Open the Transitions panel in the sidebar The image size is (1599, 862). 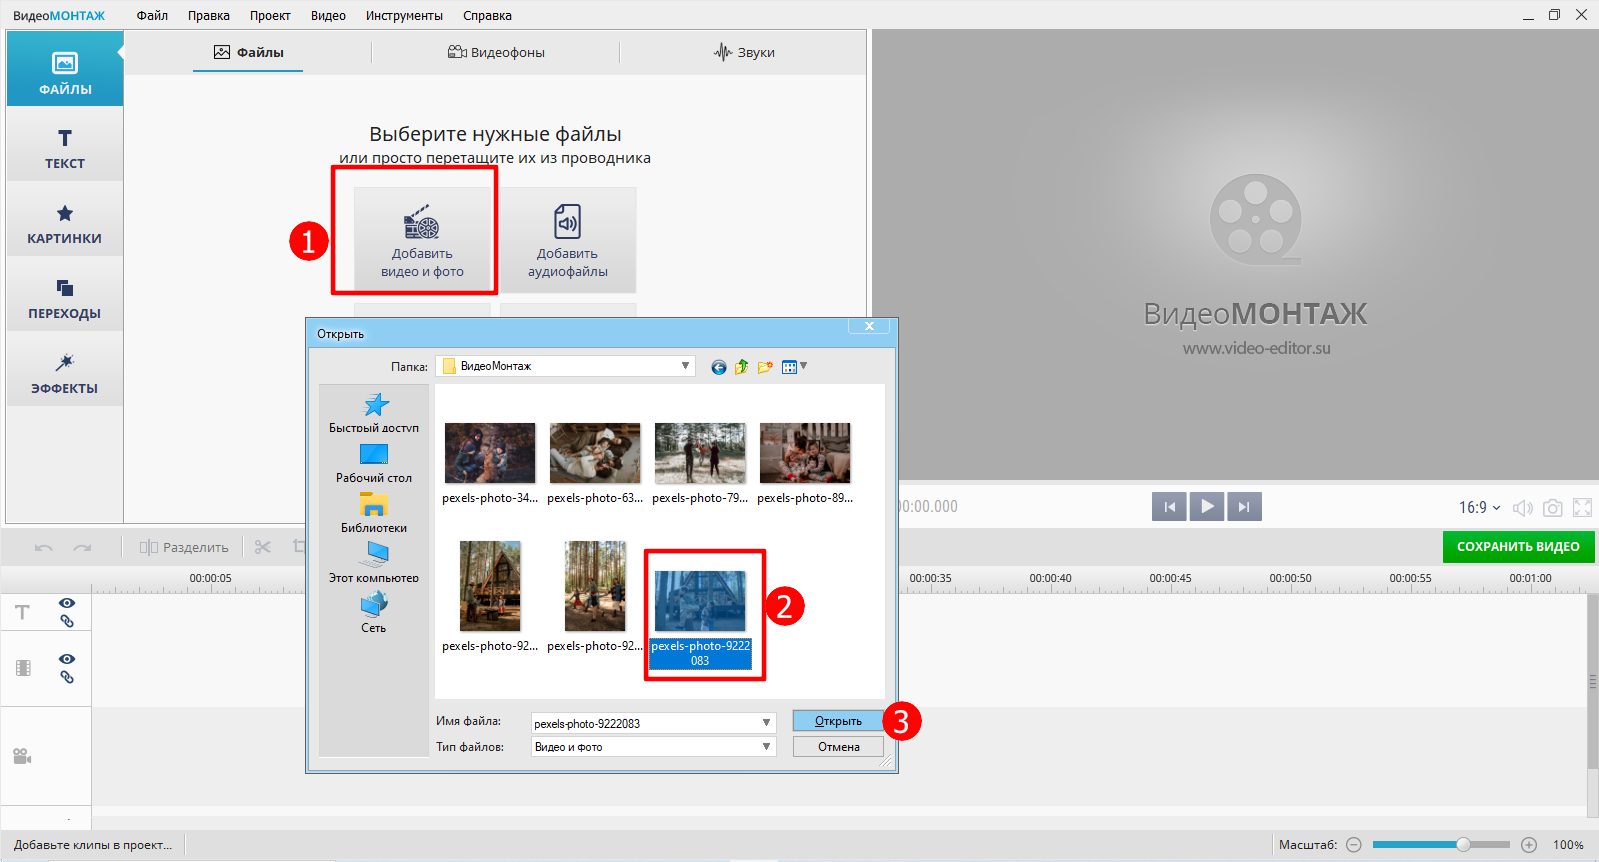click(x=65, y=297)
